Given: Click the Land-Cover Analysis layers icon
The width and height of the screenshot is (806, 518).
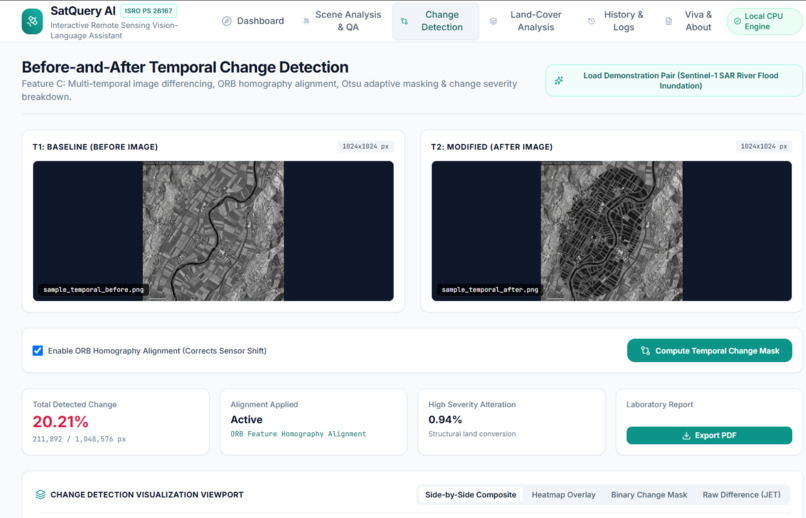Looking at the screenshot, I should click(x=493, y=21).
